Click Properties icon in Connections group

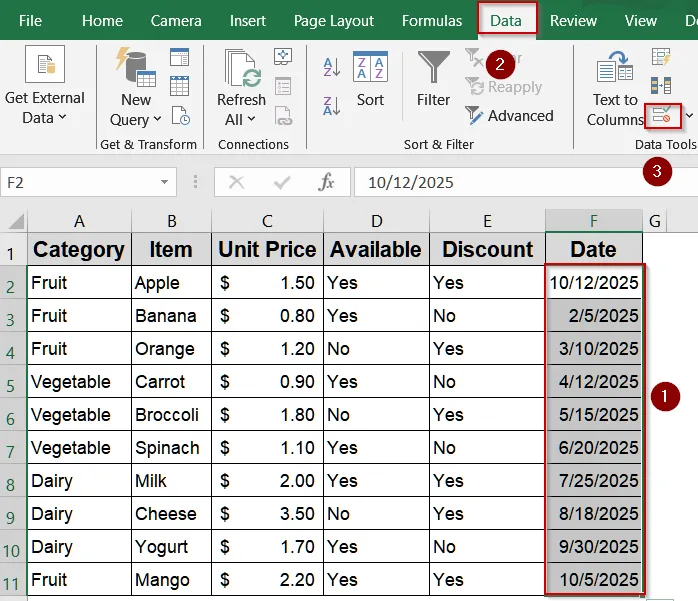pos(283,86)
